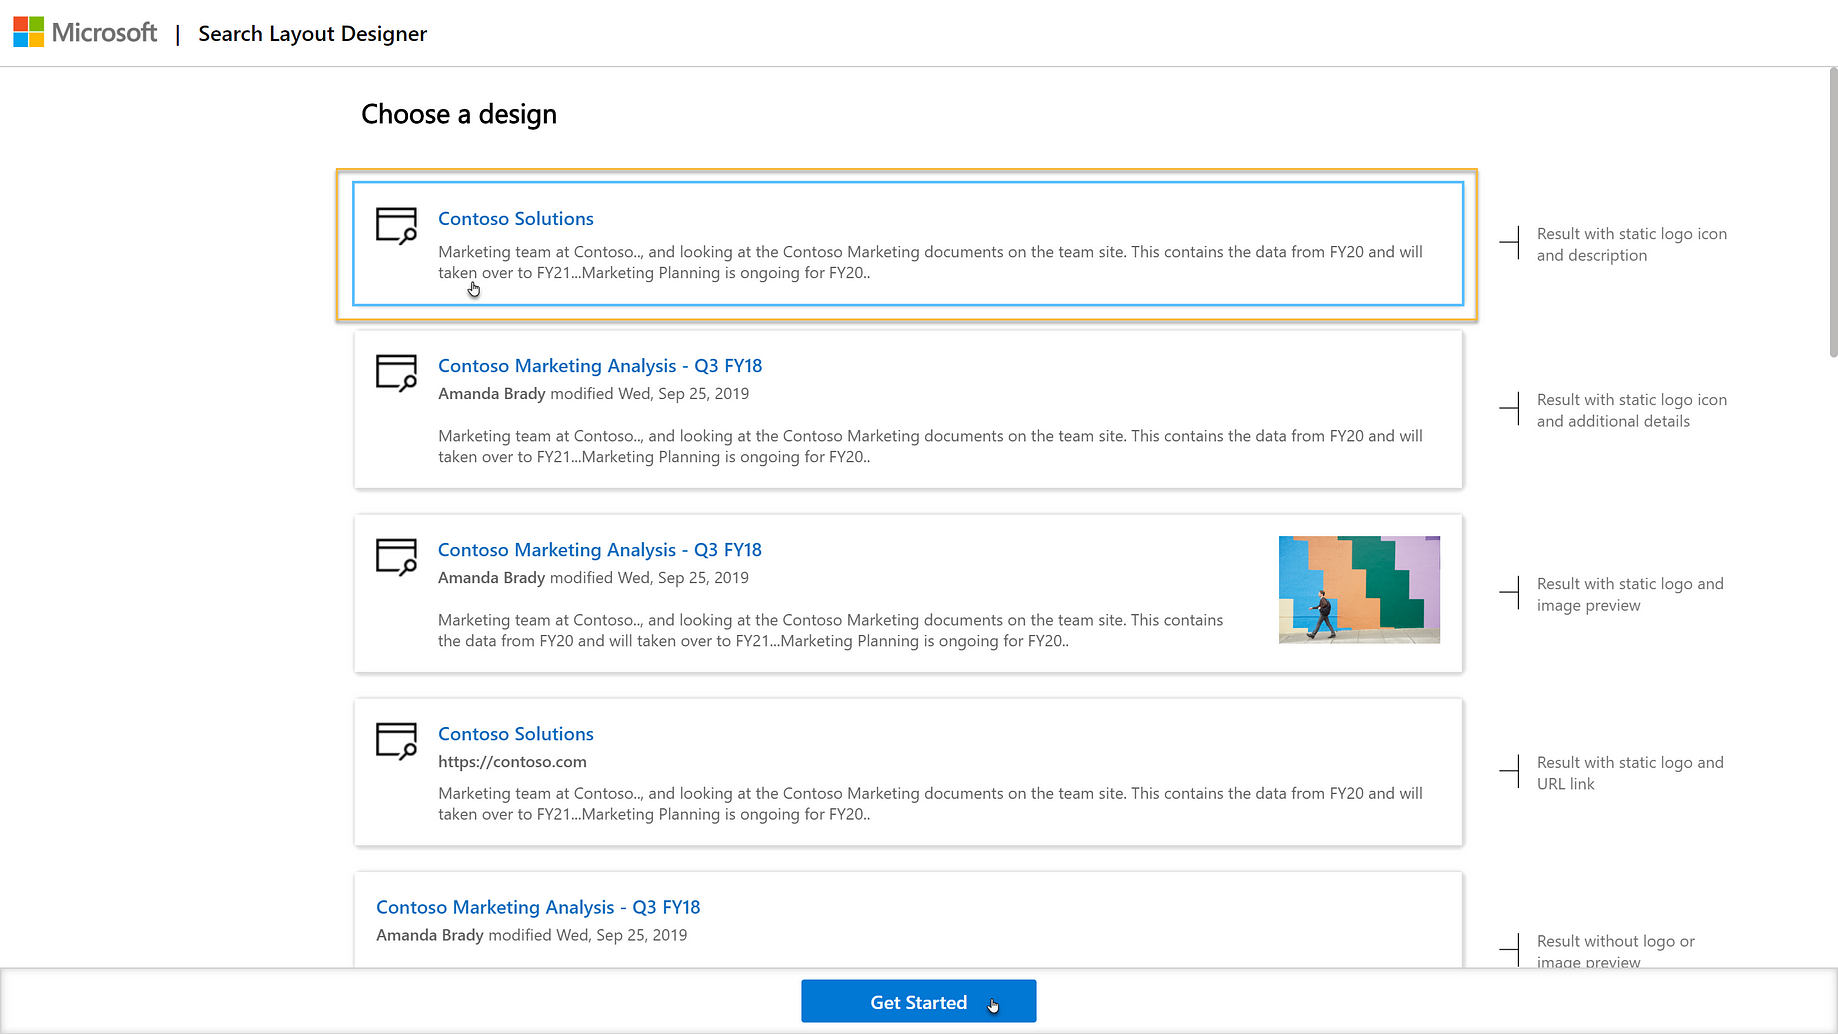Click the https://contoso.com URL text
The width and height of the screenshot is (1838, 1034).
coord(512,761)
